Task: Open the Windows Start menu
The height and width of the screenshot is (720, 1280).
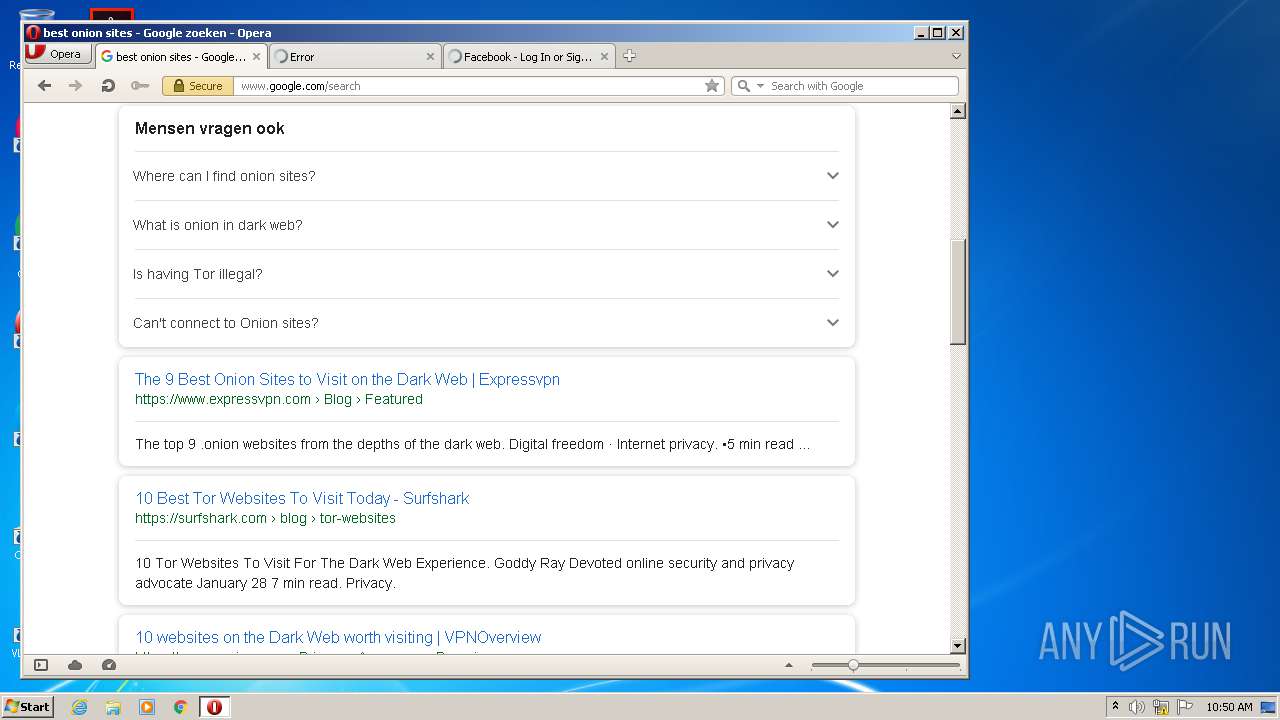Action: 27,706
